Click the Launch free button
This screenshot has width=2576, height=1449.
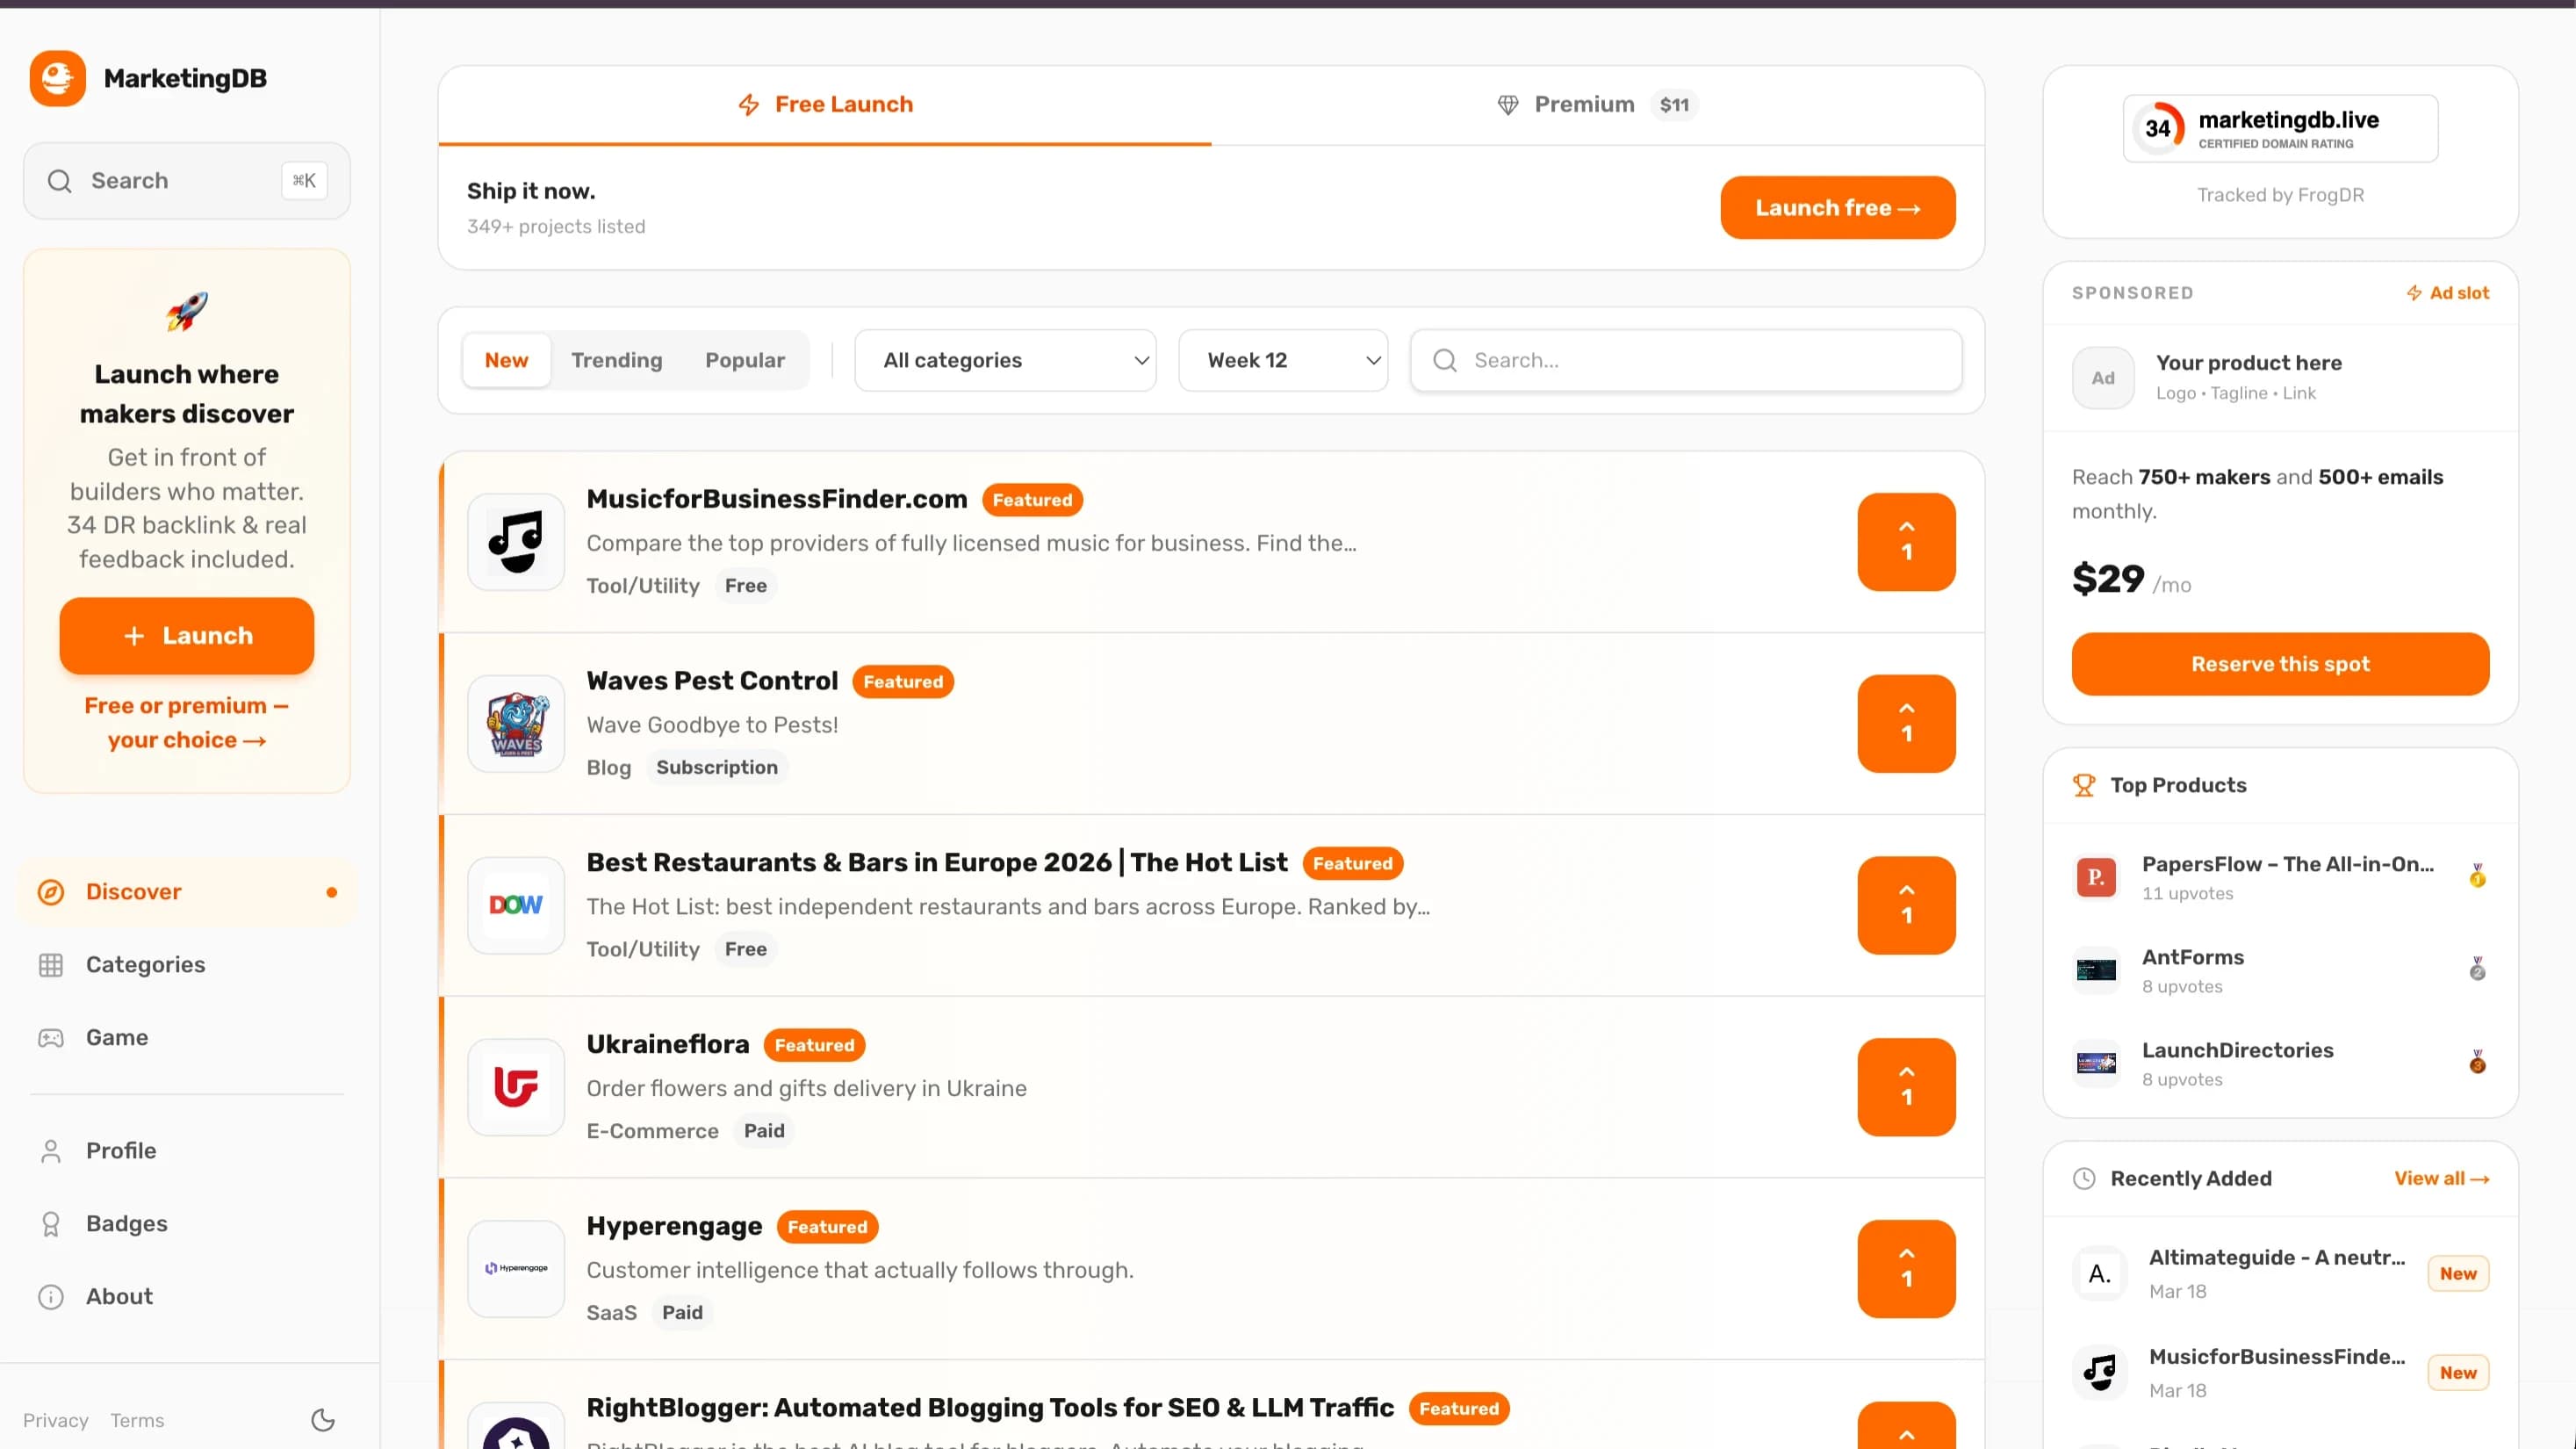(x=1837, y=207)
